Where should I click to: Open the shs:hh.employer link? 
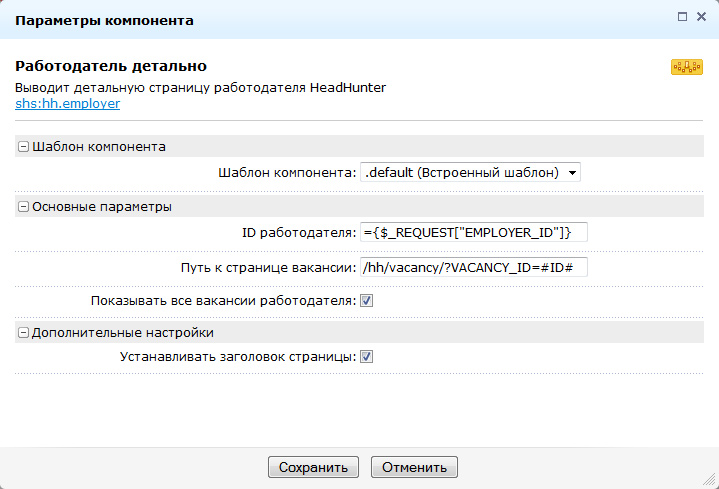pyautogui.click(x=67, y=103)
